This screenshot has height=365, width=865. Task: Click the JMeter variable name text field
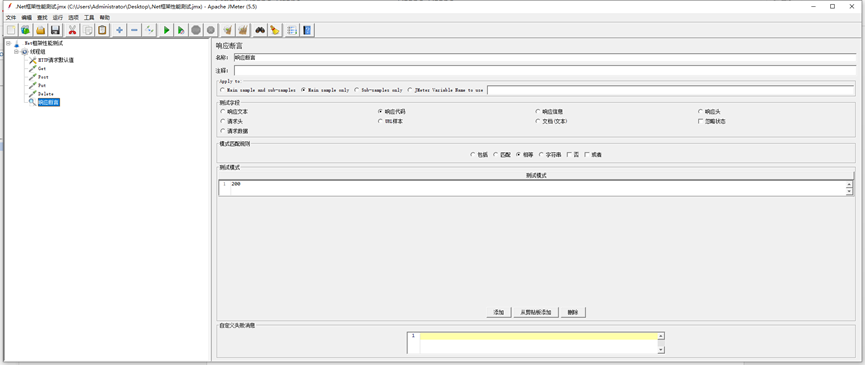pos(670,90)
